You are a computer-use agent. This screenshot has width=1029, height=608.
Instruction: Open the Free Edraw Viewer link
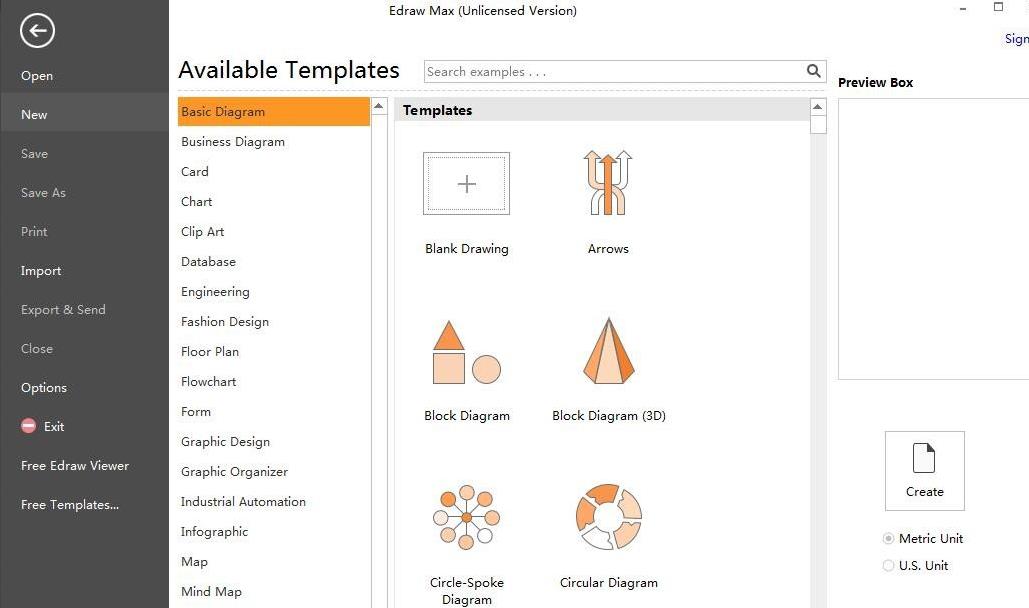75,466
